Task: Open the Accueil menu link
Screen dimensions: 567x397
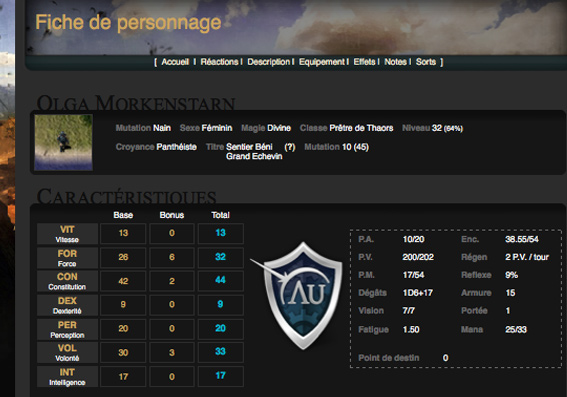Action: (x=175, y=62)
